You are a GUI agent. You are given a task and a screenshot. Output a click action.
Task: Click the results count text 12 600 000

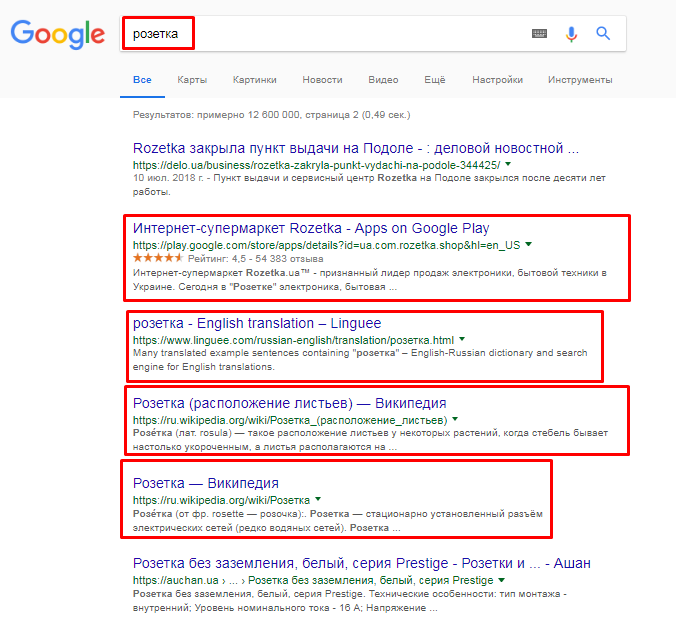(x=272, y=115)
